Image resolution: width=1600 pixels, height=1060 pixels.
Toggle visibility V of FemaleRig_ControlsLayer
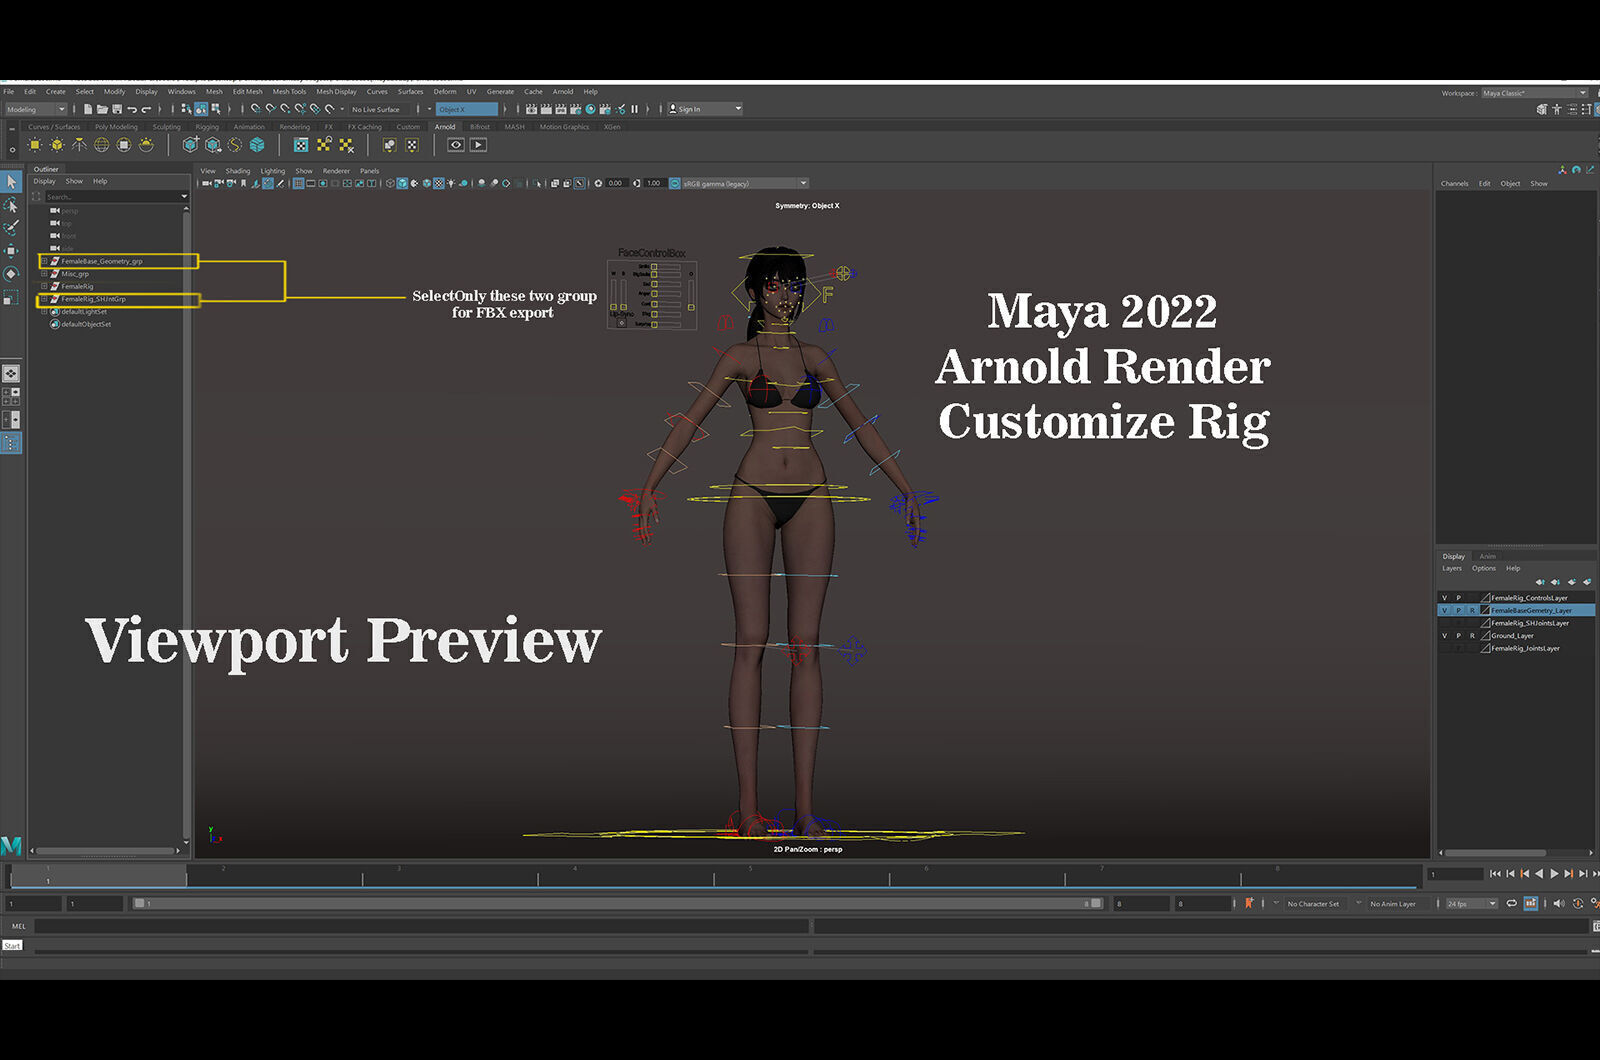coord(1444,598)
